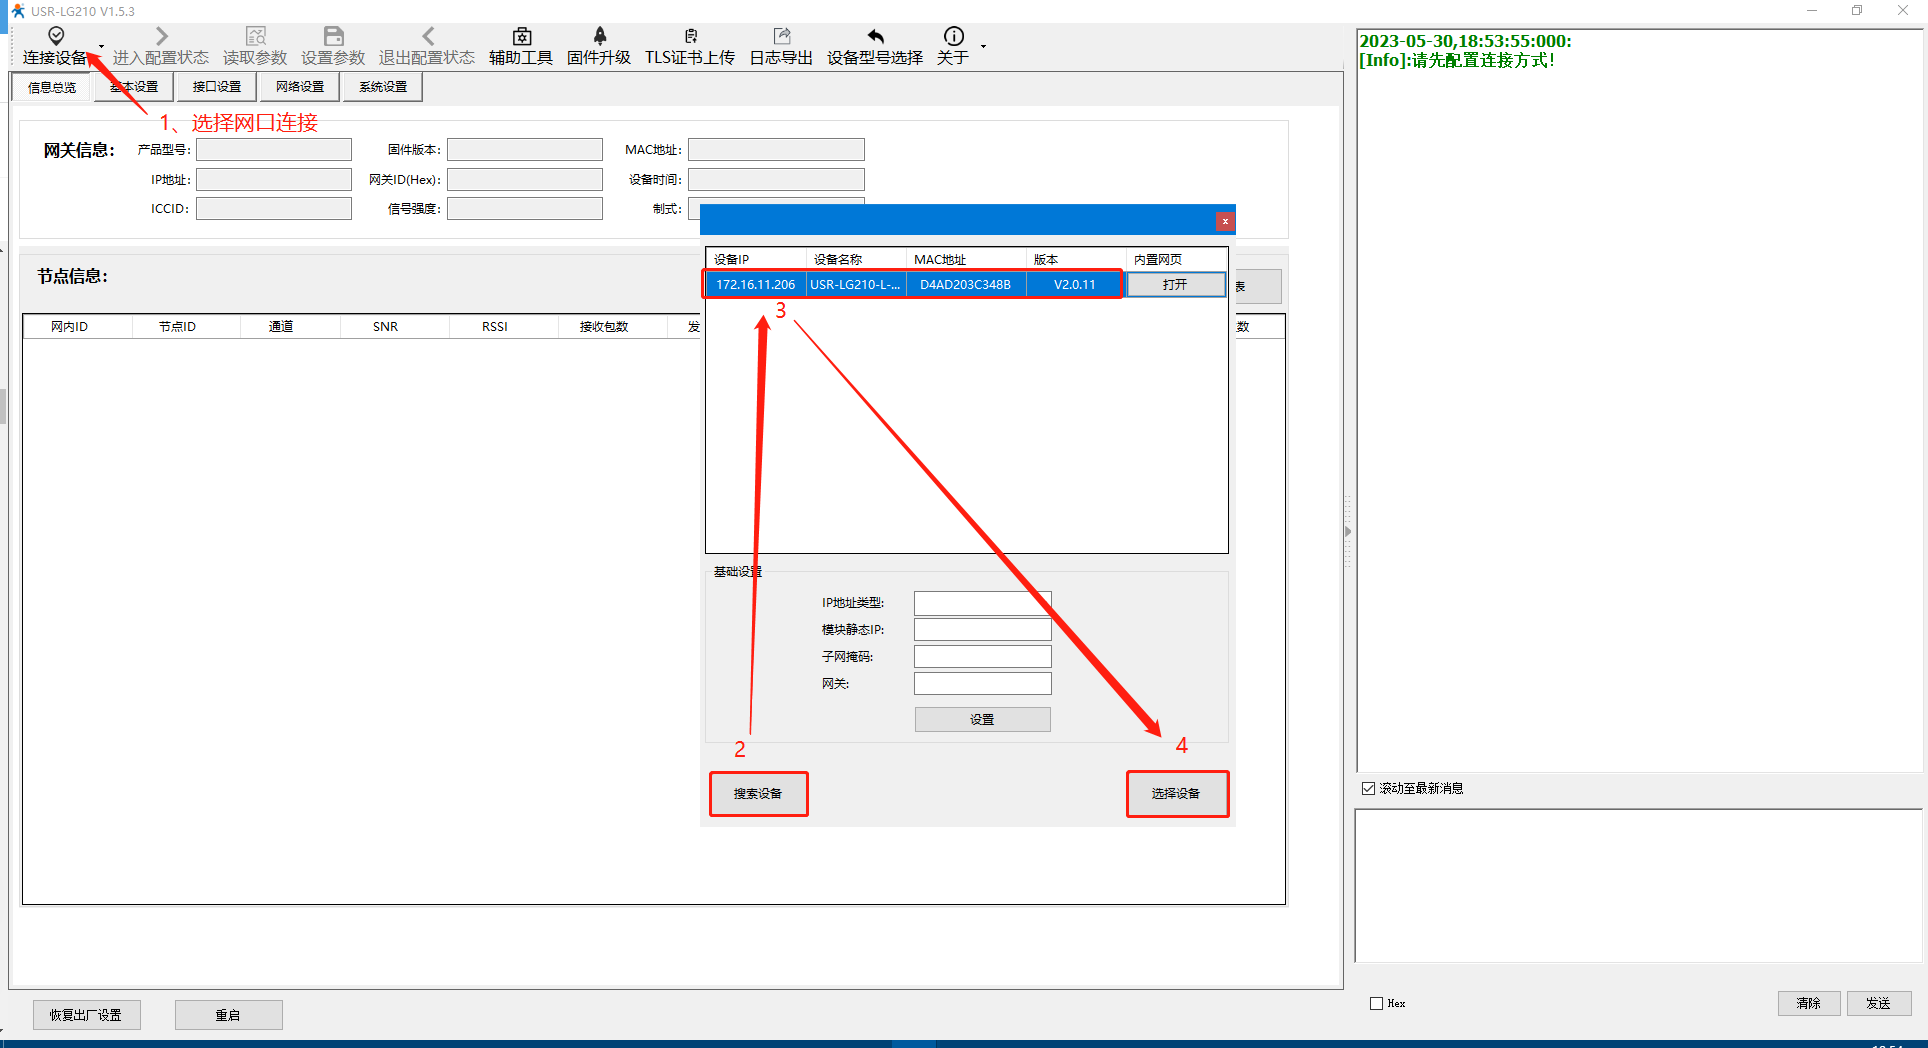Click the 通道 column header
This screenshot has height=1048, width=1928.
click(290, 327)
